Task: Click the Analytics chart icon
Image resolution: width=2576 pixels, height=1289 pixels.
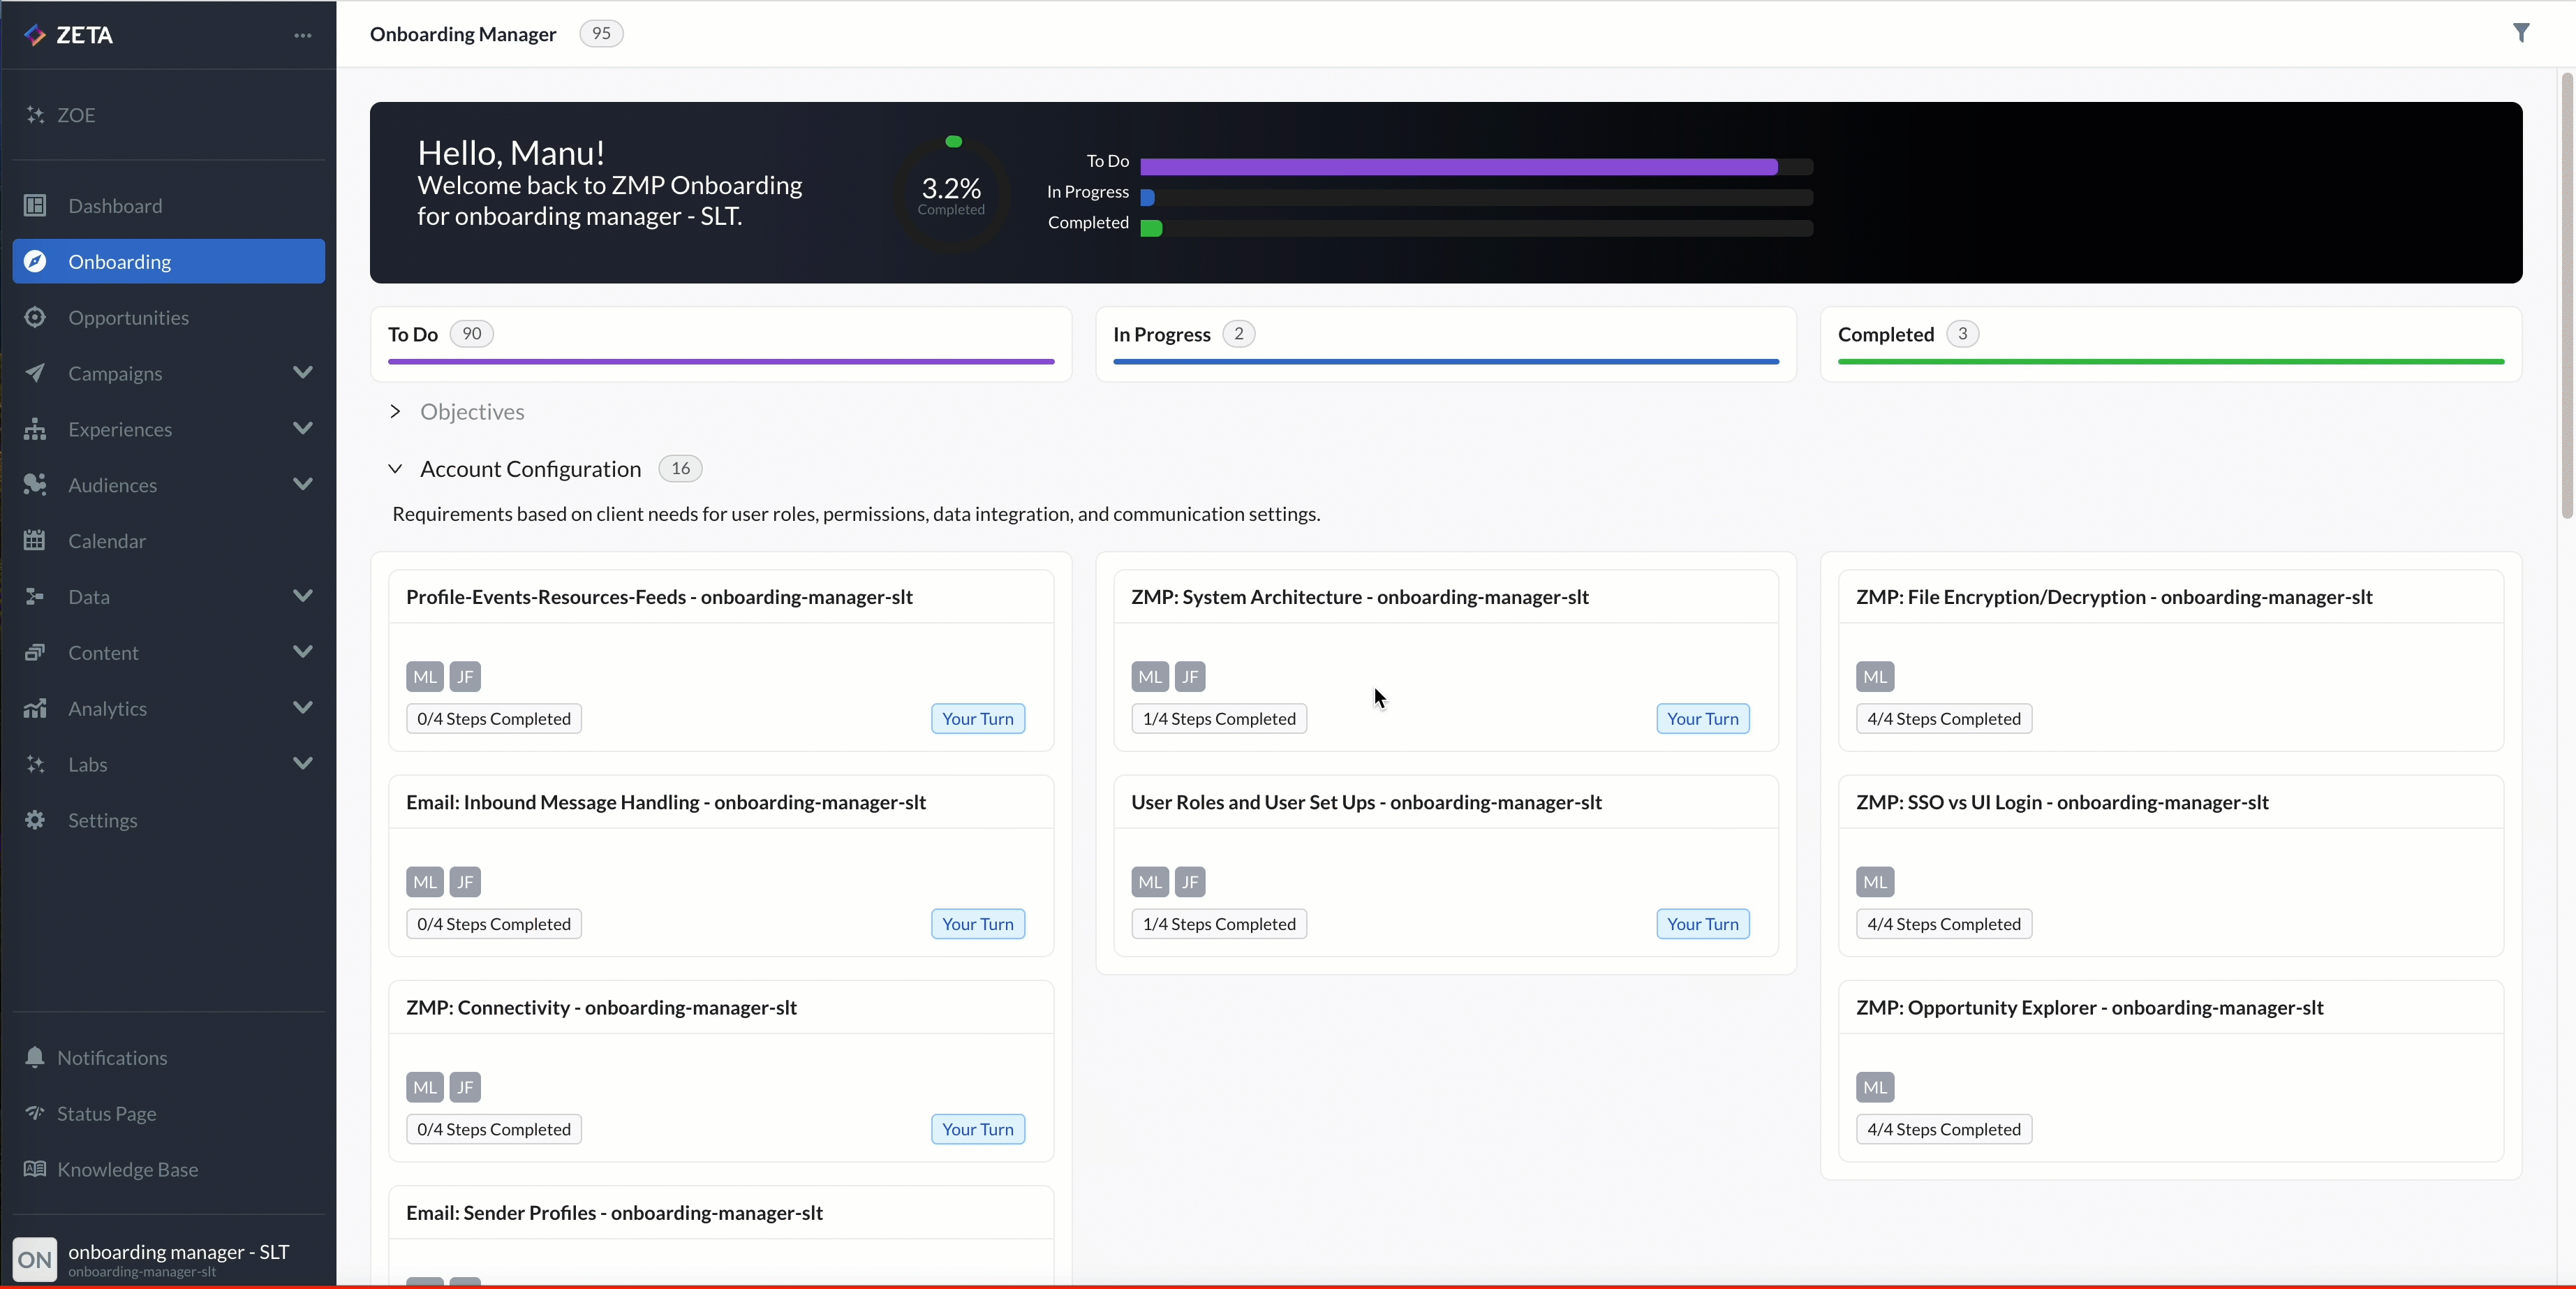Action: (35, 709)
